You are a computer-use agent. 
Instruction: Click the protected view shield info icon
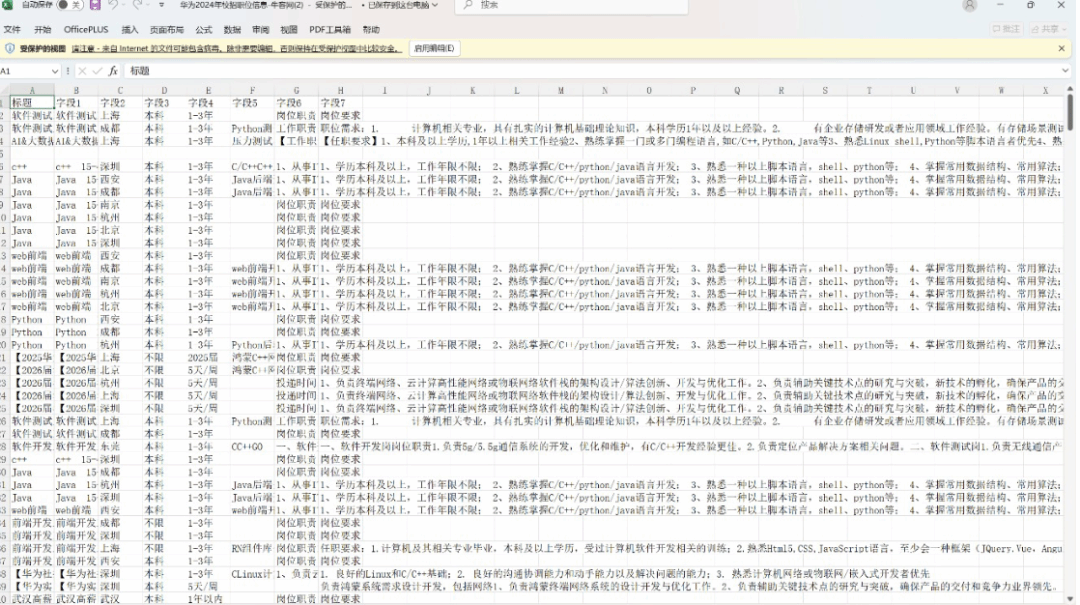(x=10, y=48)
